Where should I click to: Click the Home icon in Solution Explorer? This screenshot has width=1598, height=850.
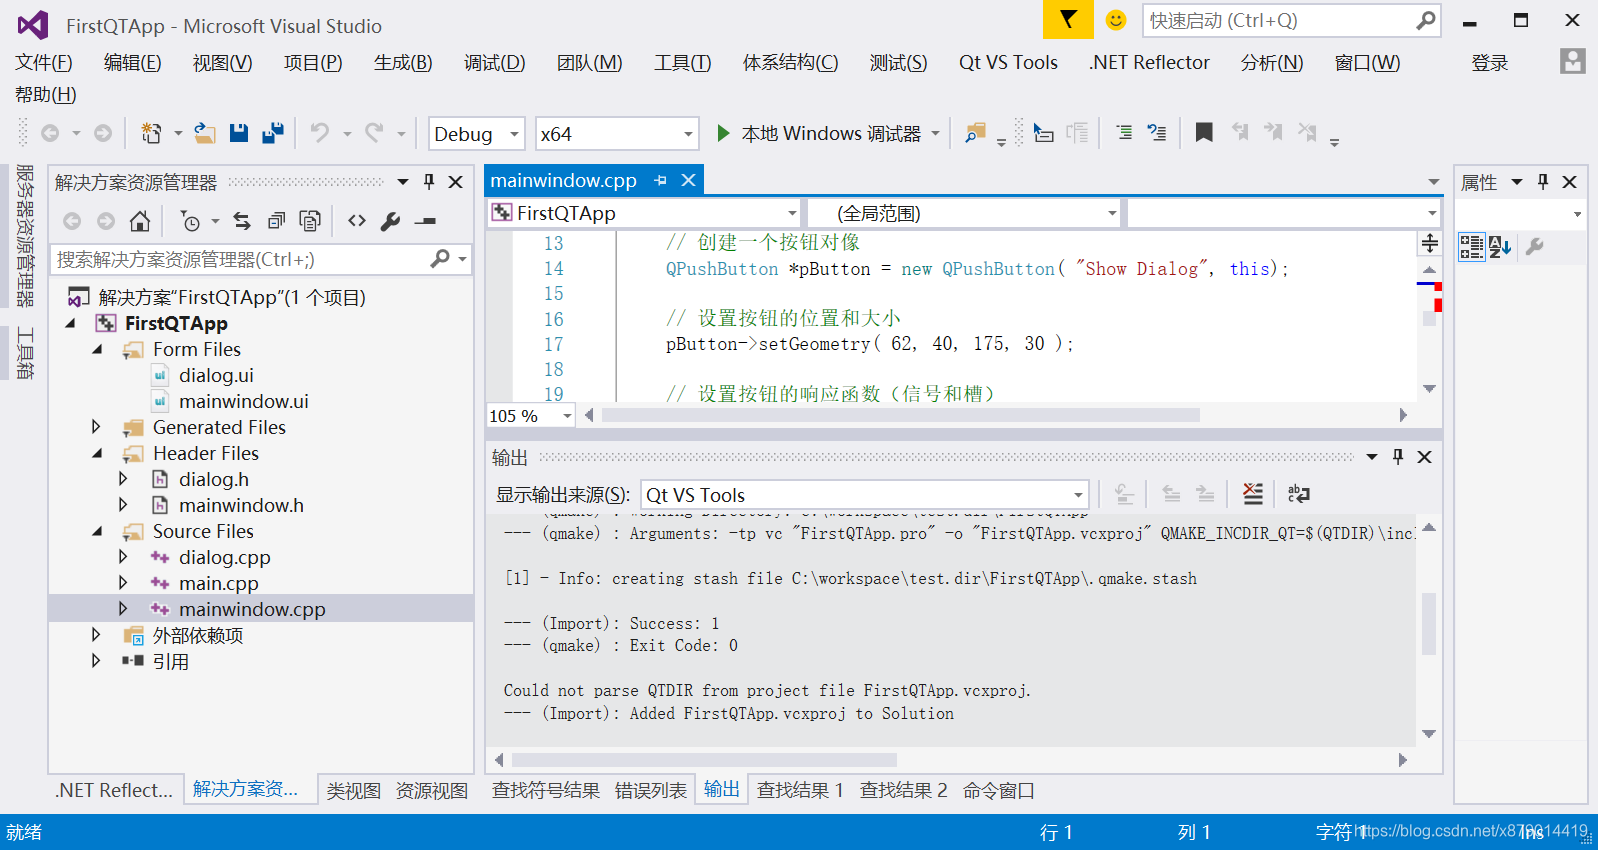coord(140,221)
